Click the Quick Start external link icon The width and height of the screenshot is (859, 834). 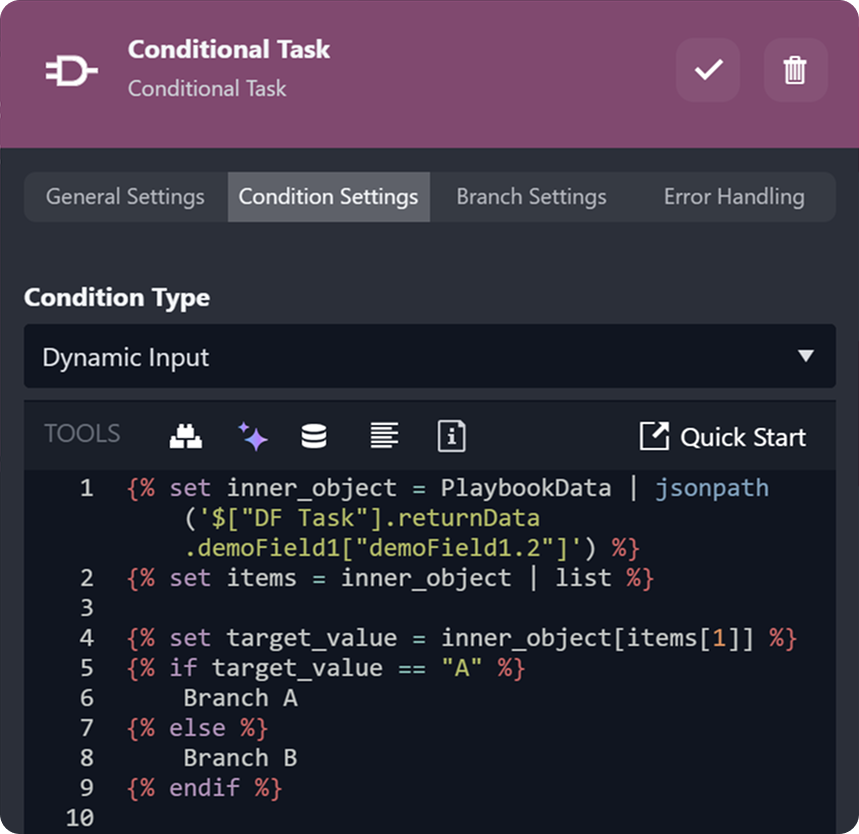(654, 436)
